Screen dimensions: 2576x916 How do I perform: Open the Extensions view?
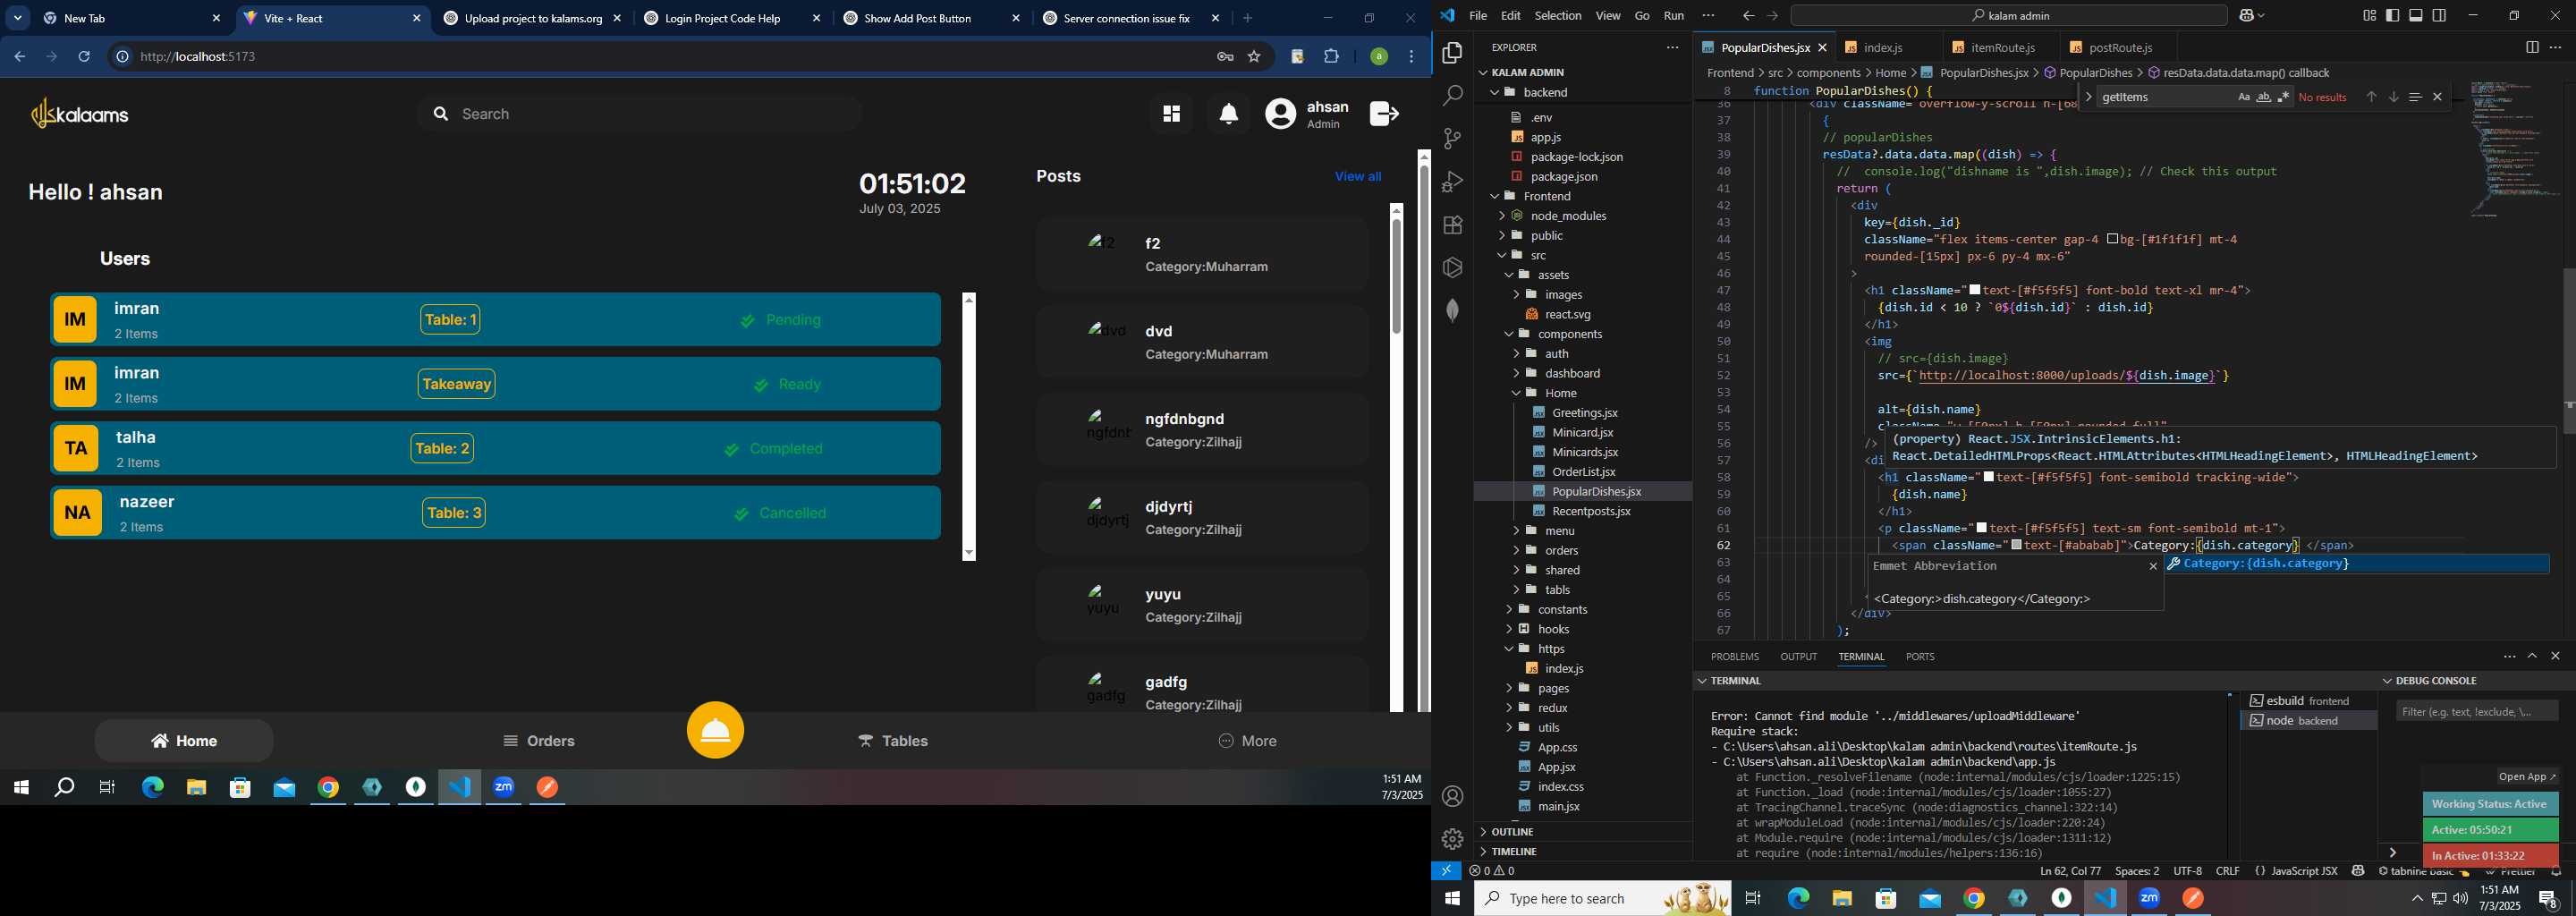pos(1453,225)
